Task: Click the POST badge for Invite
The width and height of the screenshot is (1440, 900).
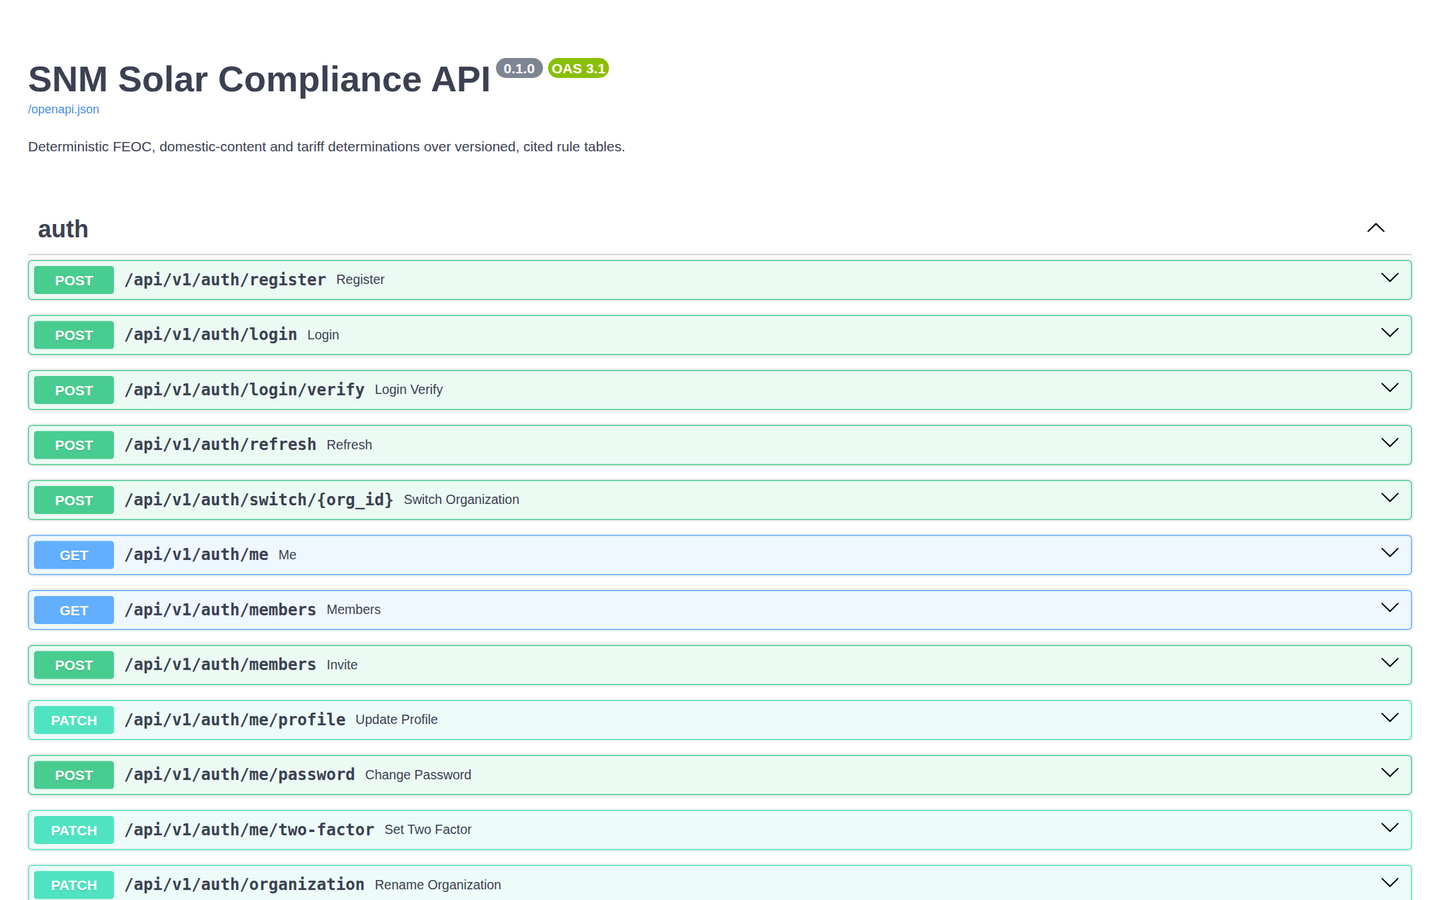Action: [x=74, y=665]
